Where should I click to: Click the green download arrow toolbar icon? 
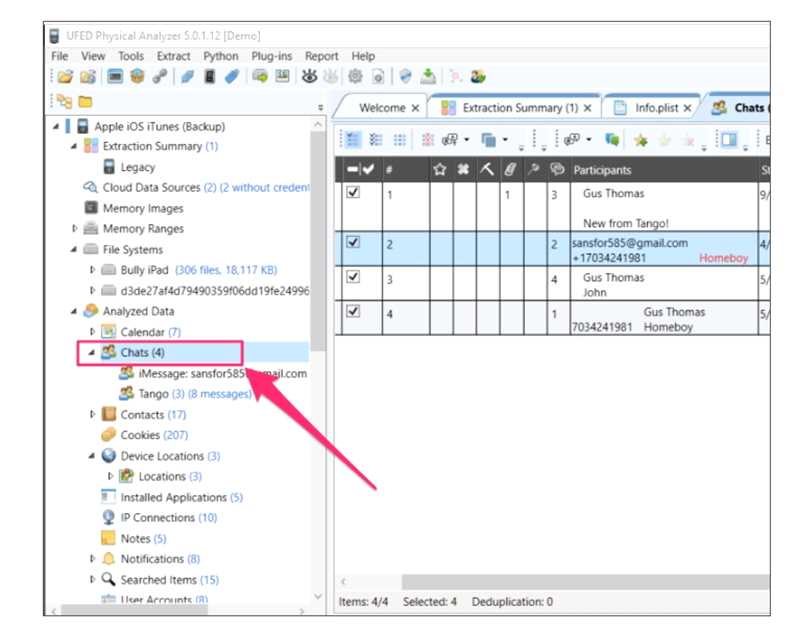click(x=427, y=76)
